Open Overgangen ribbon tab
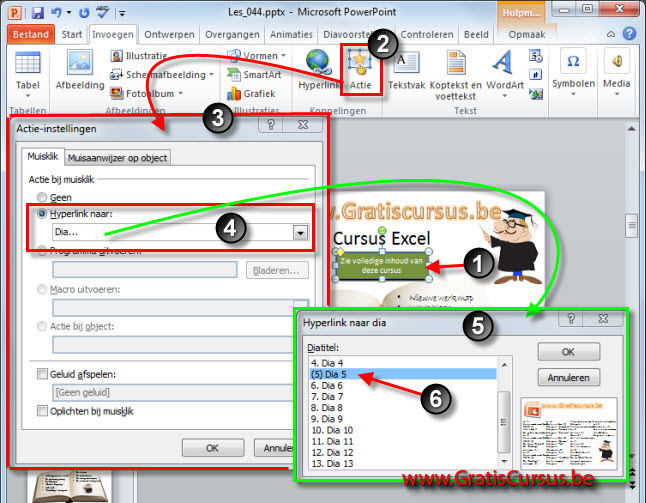 tap(232, 34)
